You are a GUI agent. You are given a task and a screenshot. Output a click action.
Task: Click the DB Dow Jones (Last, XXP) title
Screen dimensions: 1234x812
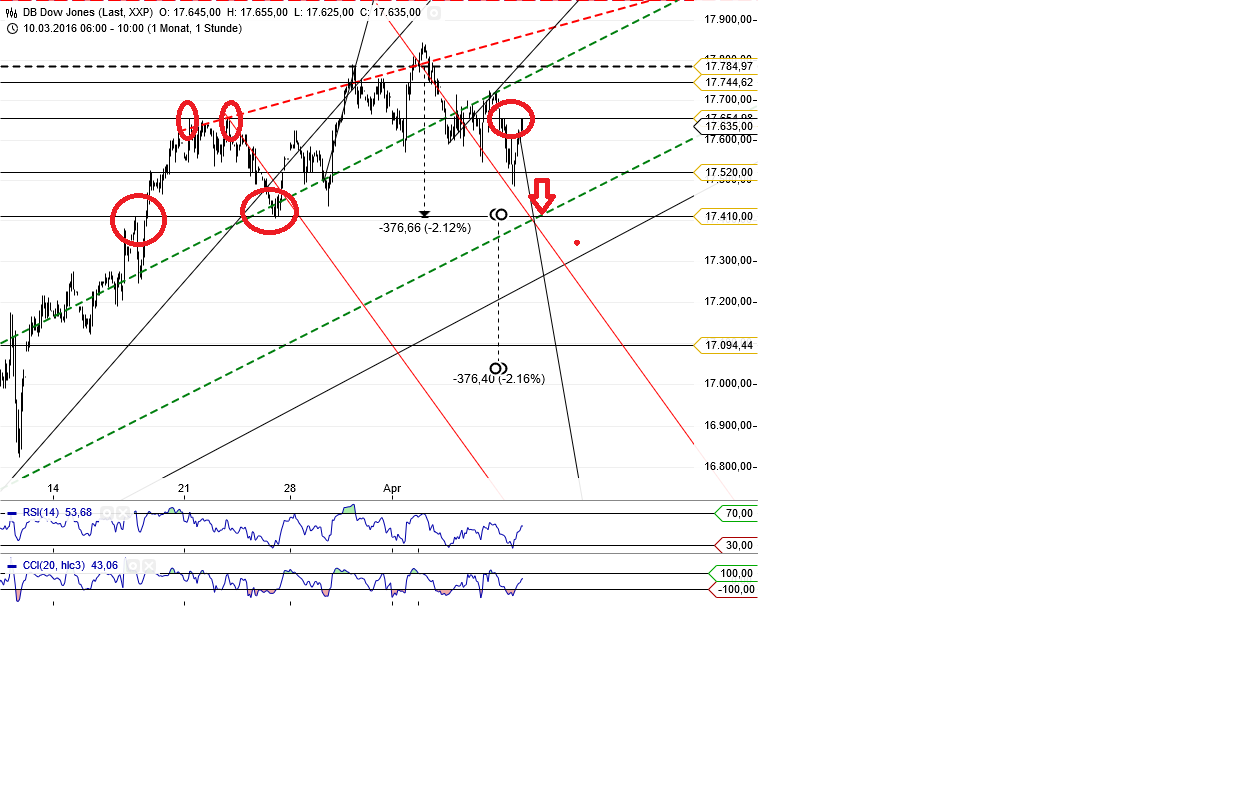tap(88, 13)
